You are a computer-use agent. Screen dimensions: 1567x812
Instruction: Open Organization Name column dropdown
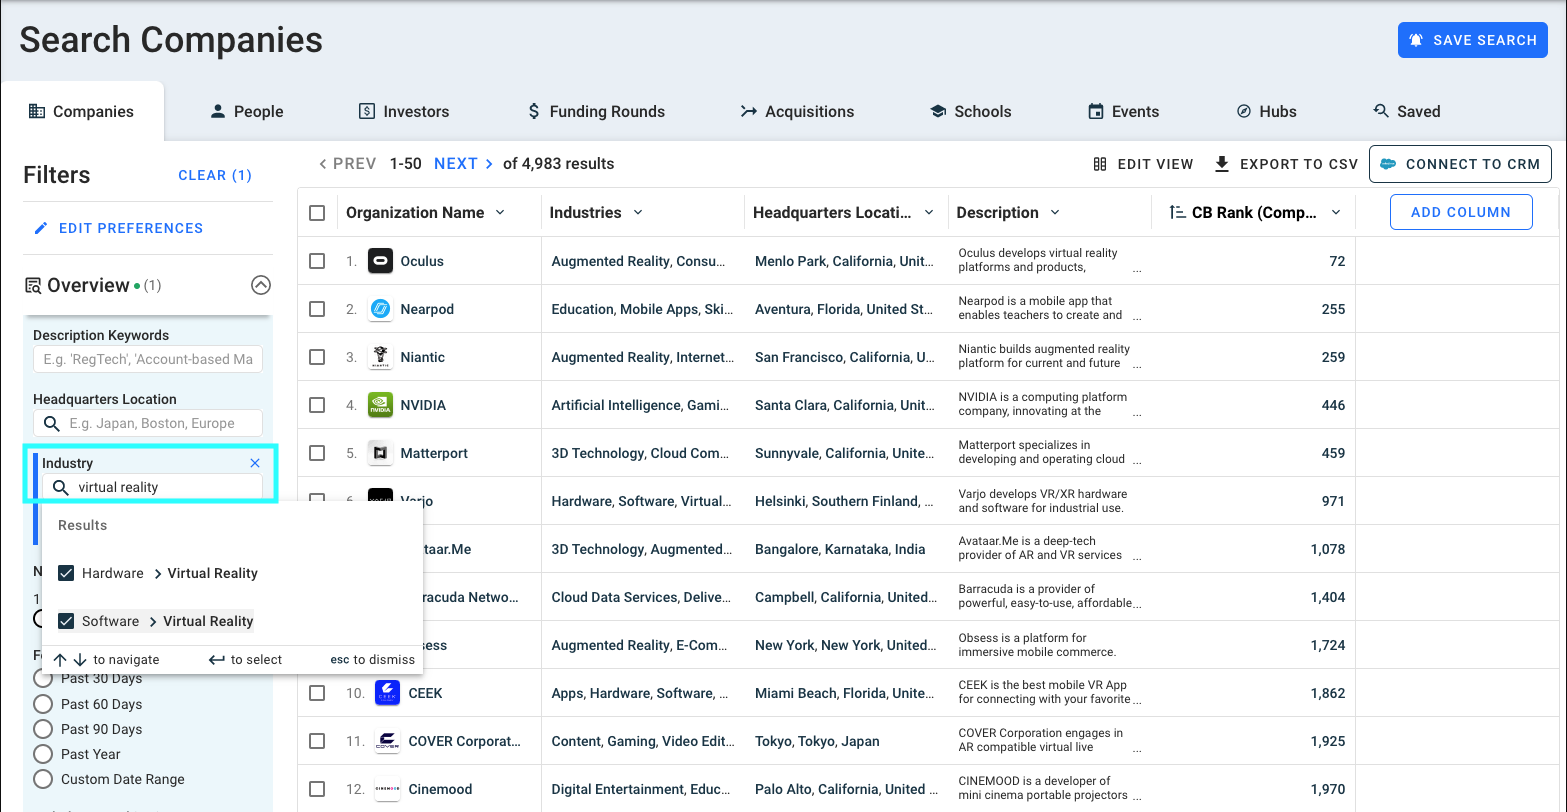[x=500, y=212]
